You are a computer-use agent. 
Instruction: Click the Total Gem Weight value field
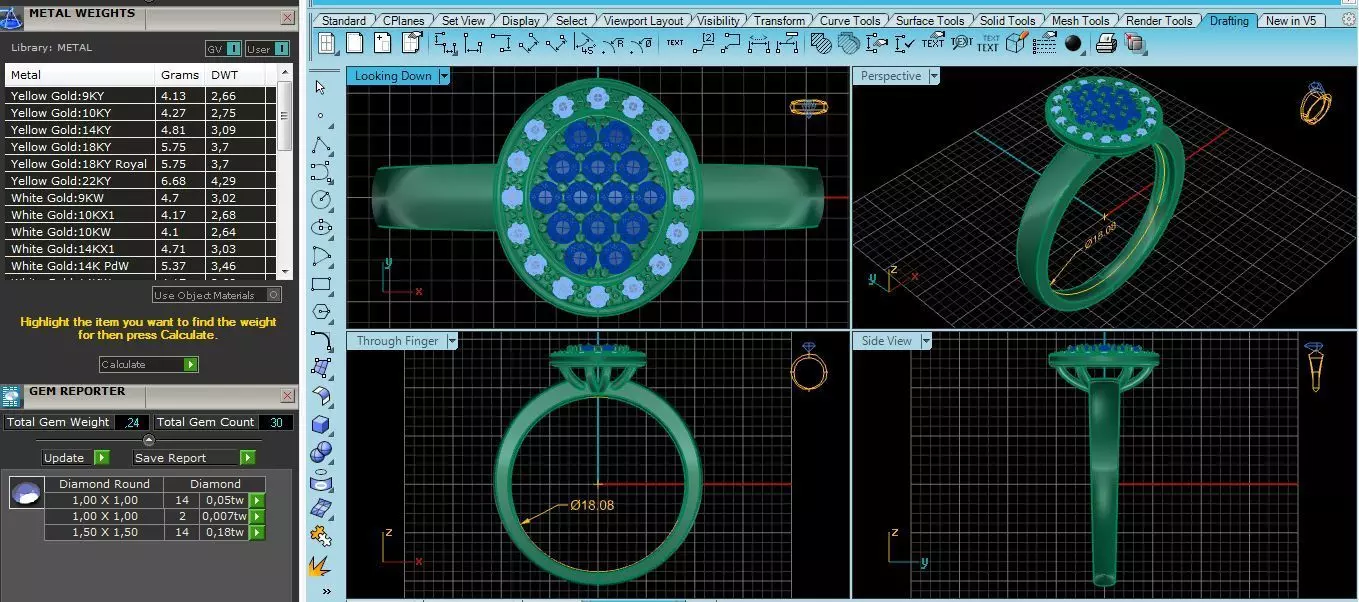[x=131, y=422]
